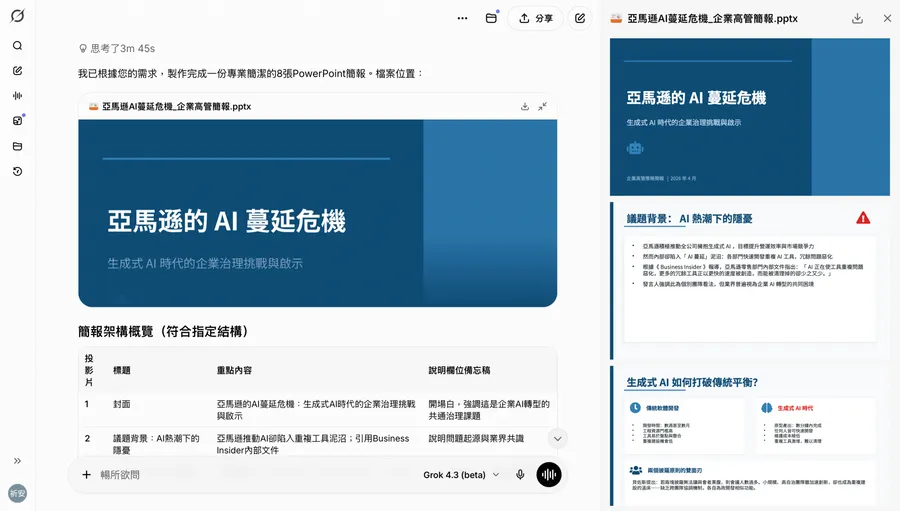Click the people icon on slide 3
Viewport: 900px width, 511px height.
[x=635, y=470]
